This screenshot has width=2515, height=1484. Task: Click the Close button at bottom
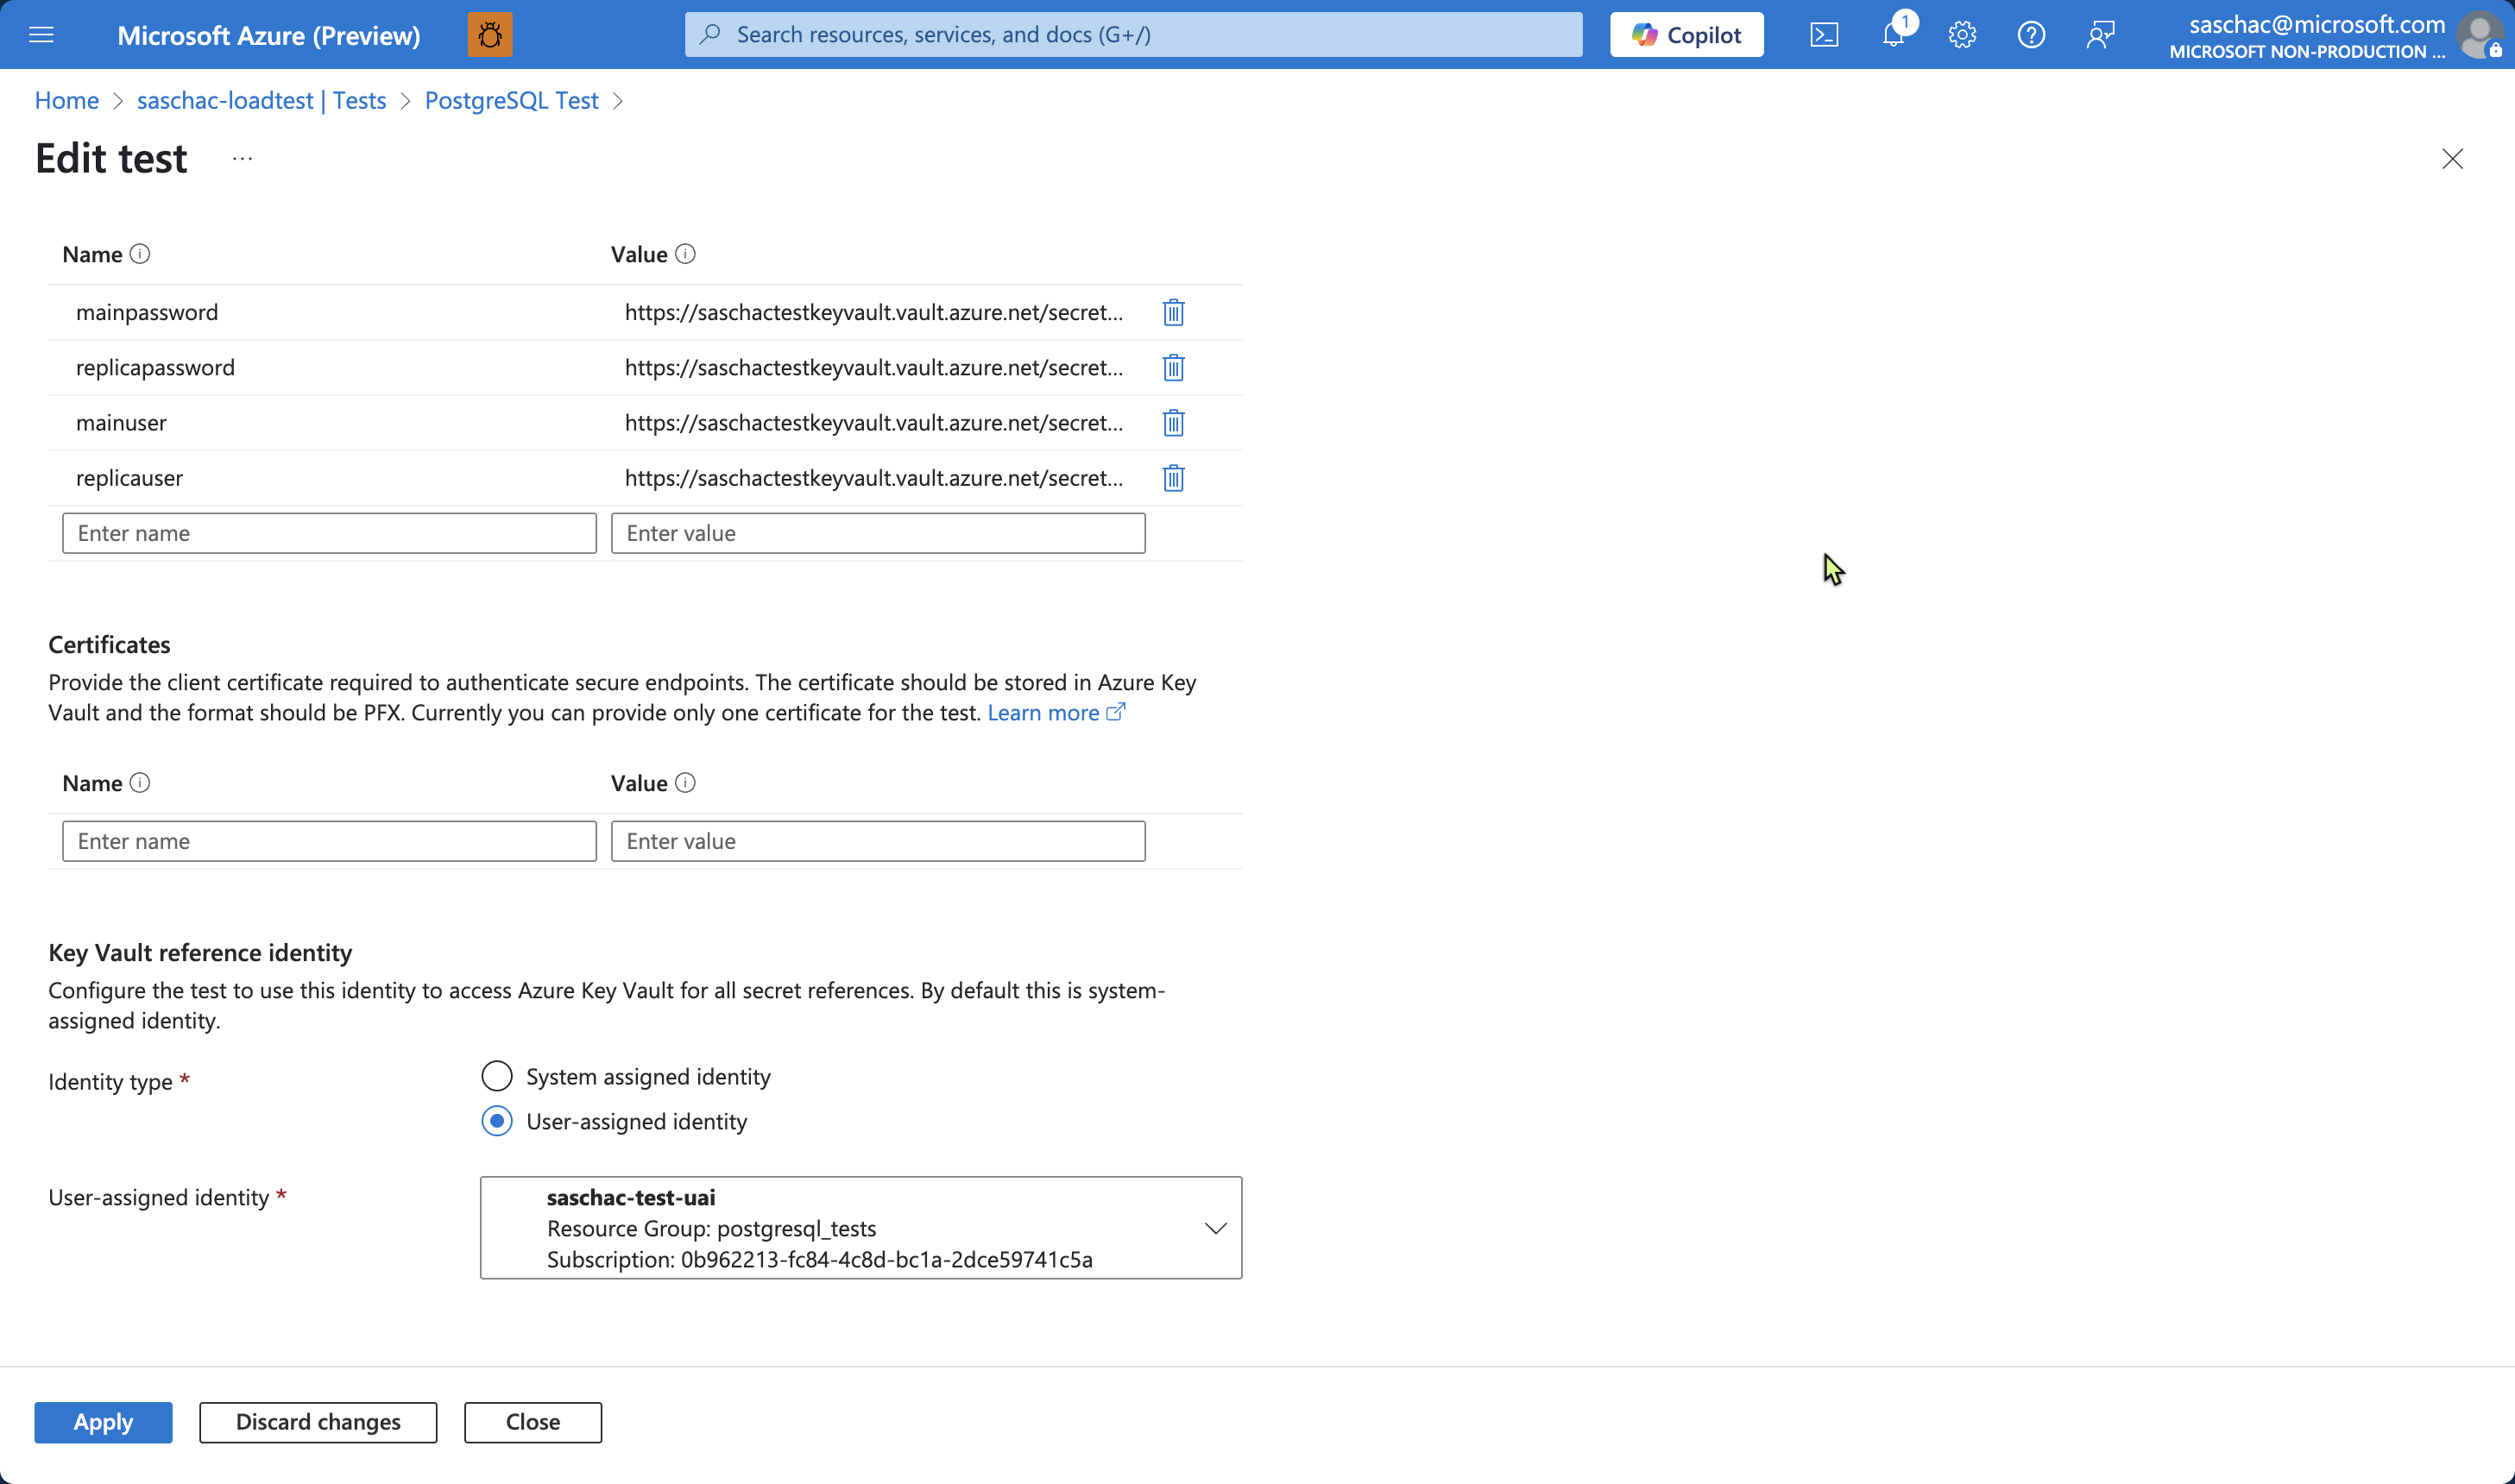click(x=533, y=1422)
